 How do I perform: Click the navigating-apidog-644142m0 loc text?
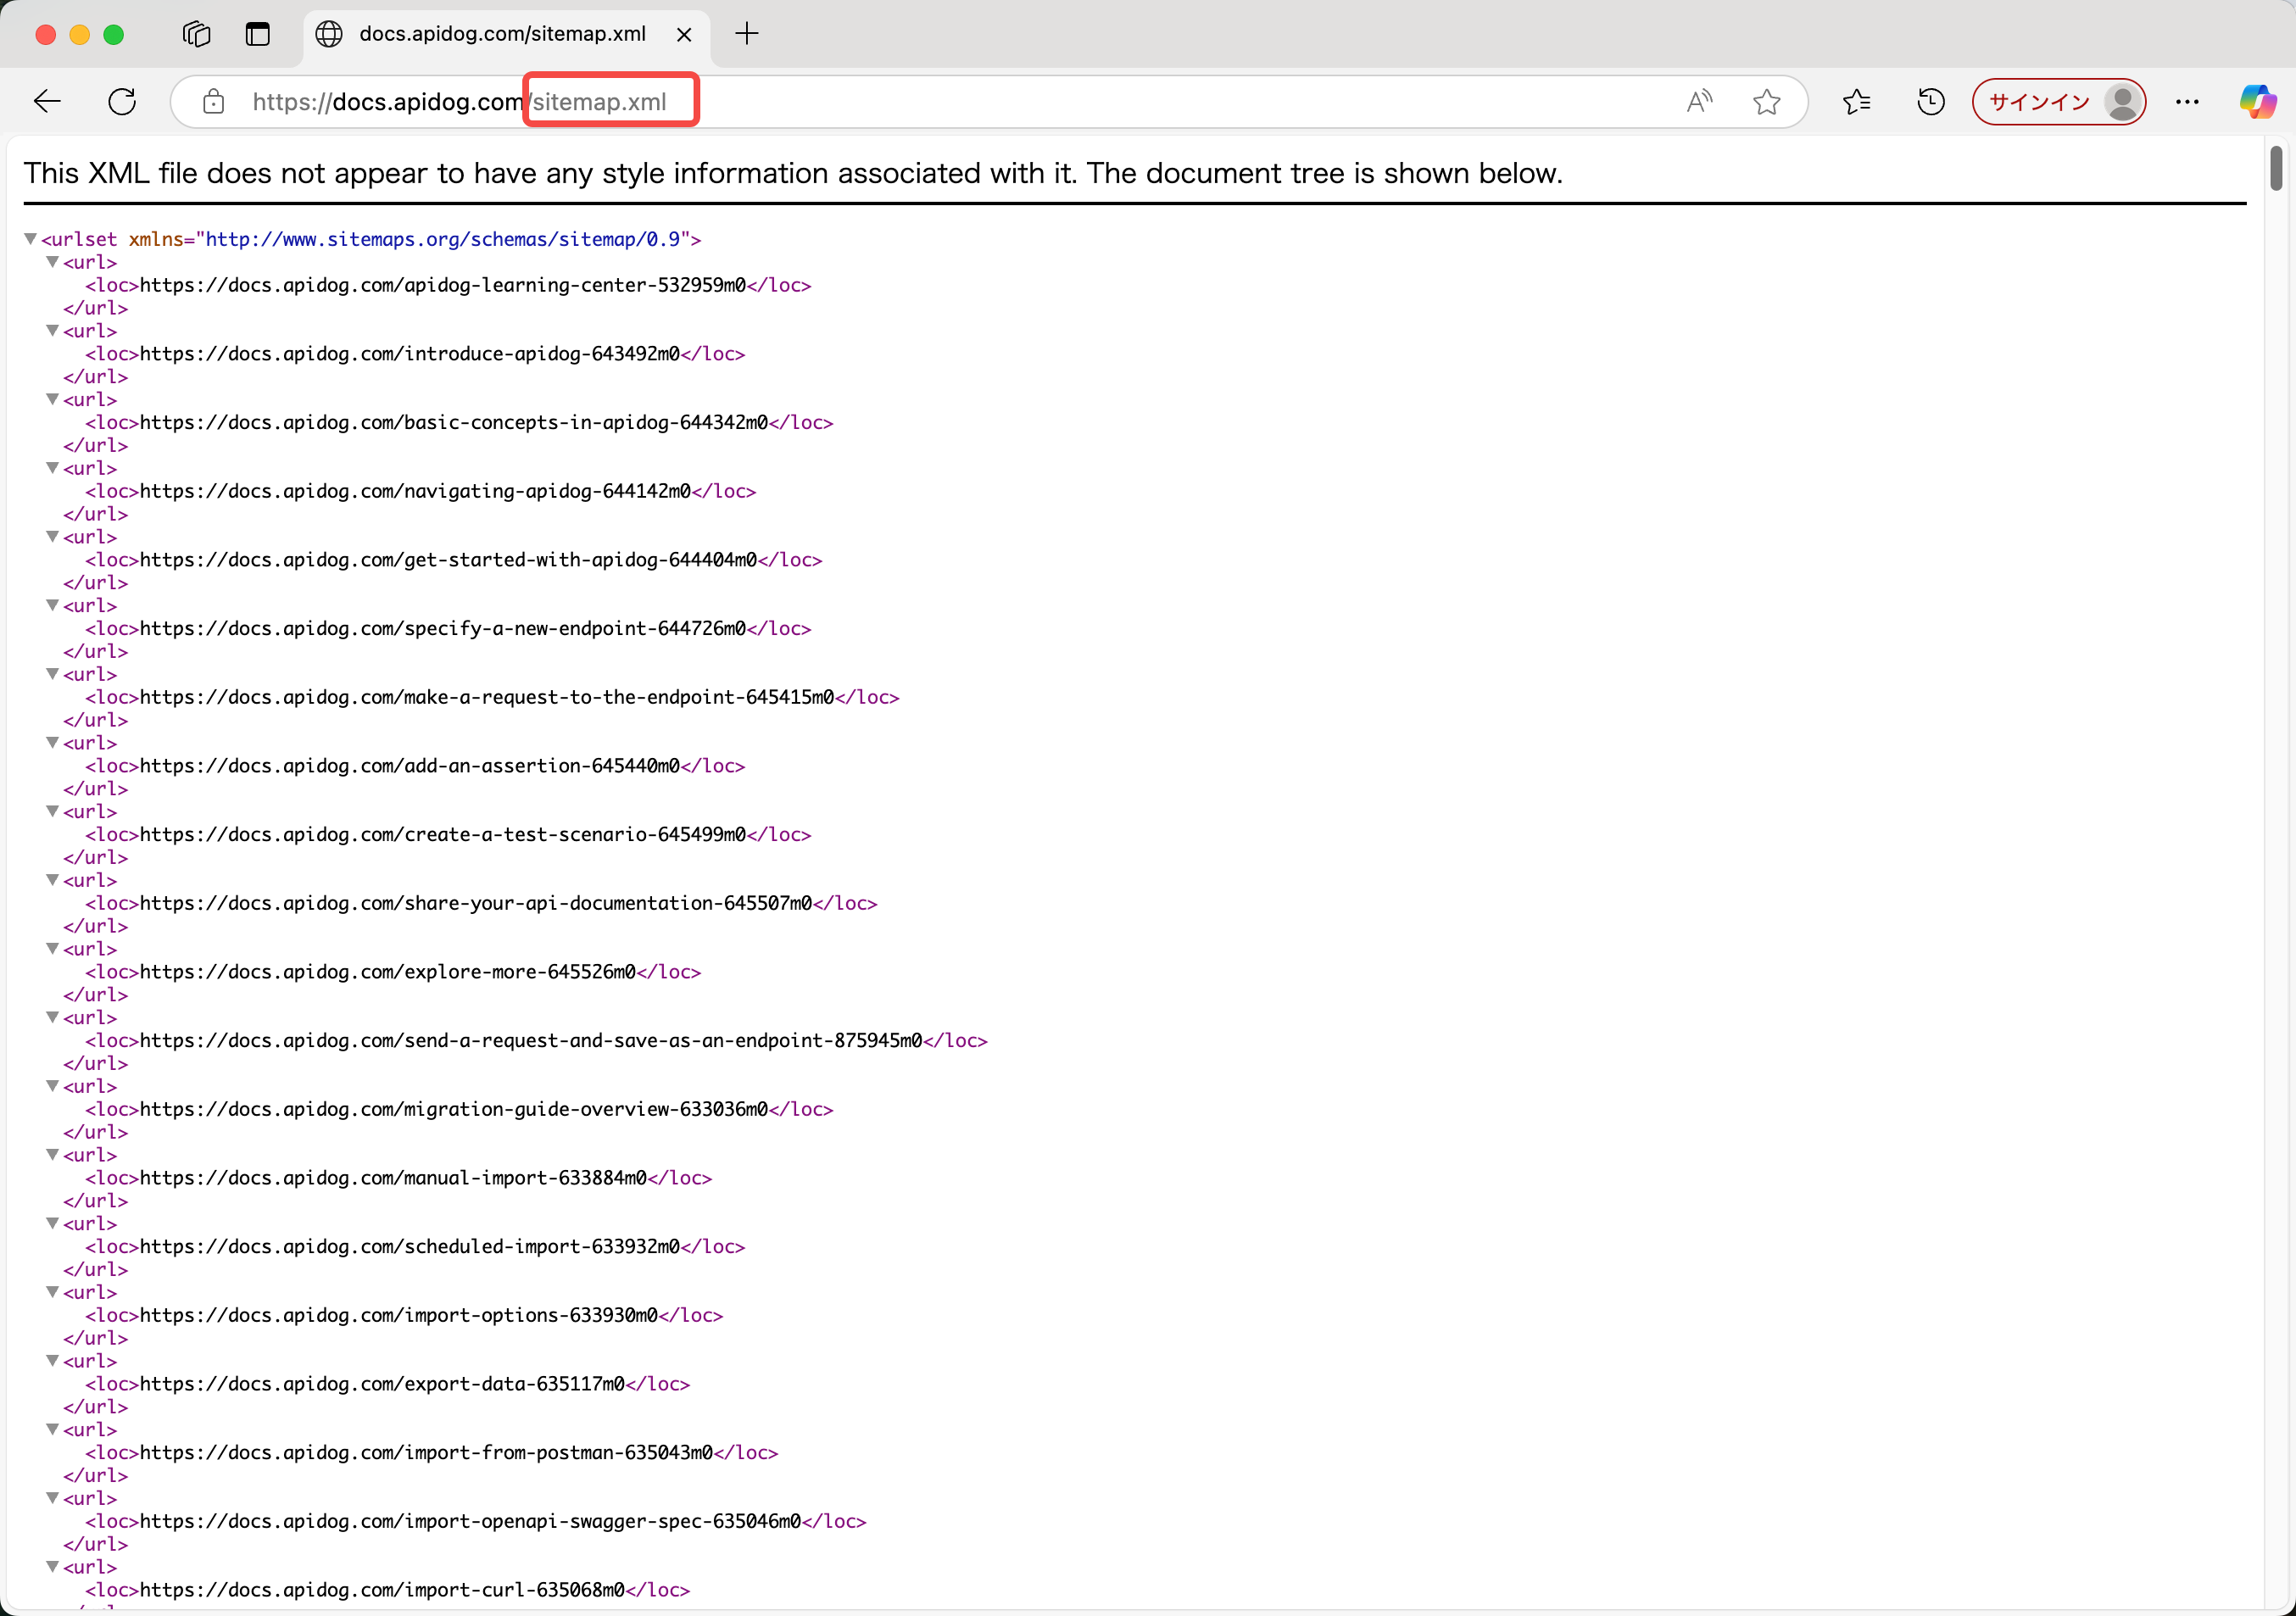(x=415, y=491)
